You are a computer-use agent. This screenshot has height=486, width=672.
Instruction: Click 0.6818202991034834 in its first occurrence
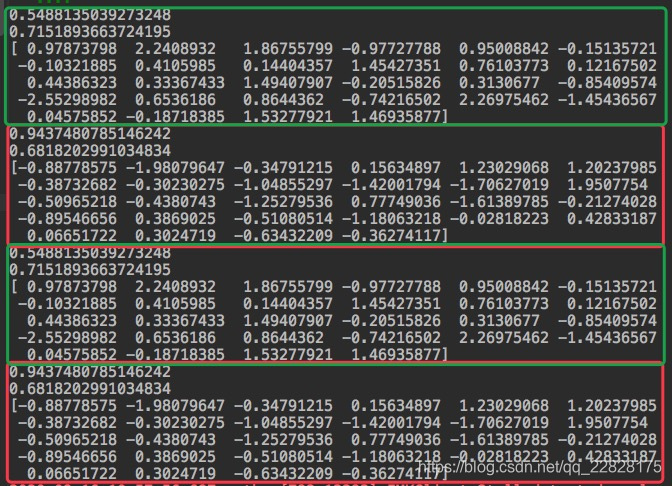[90, 150]
